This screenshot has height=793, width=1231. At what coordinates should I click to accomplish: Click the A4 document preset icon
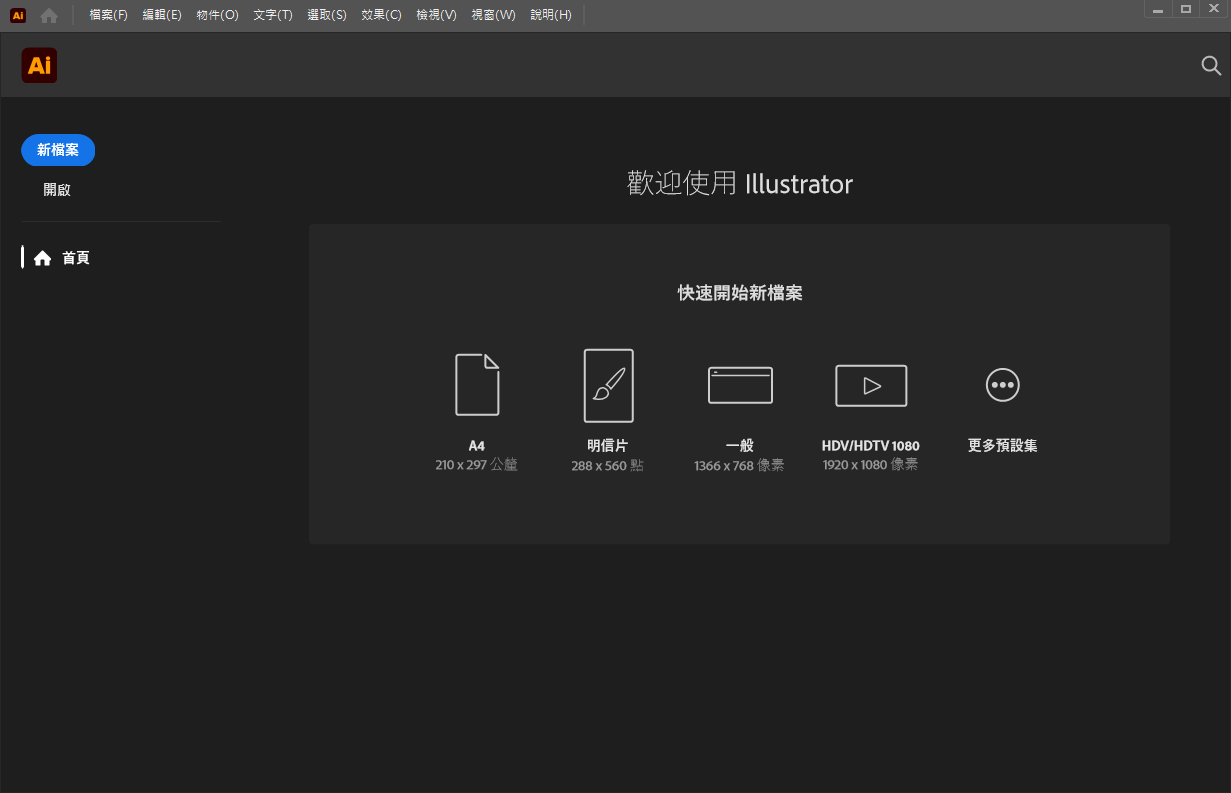tap(477, 385)
